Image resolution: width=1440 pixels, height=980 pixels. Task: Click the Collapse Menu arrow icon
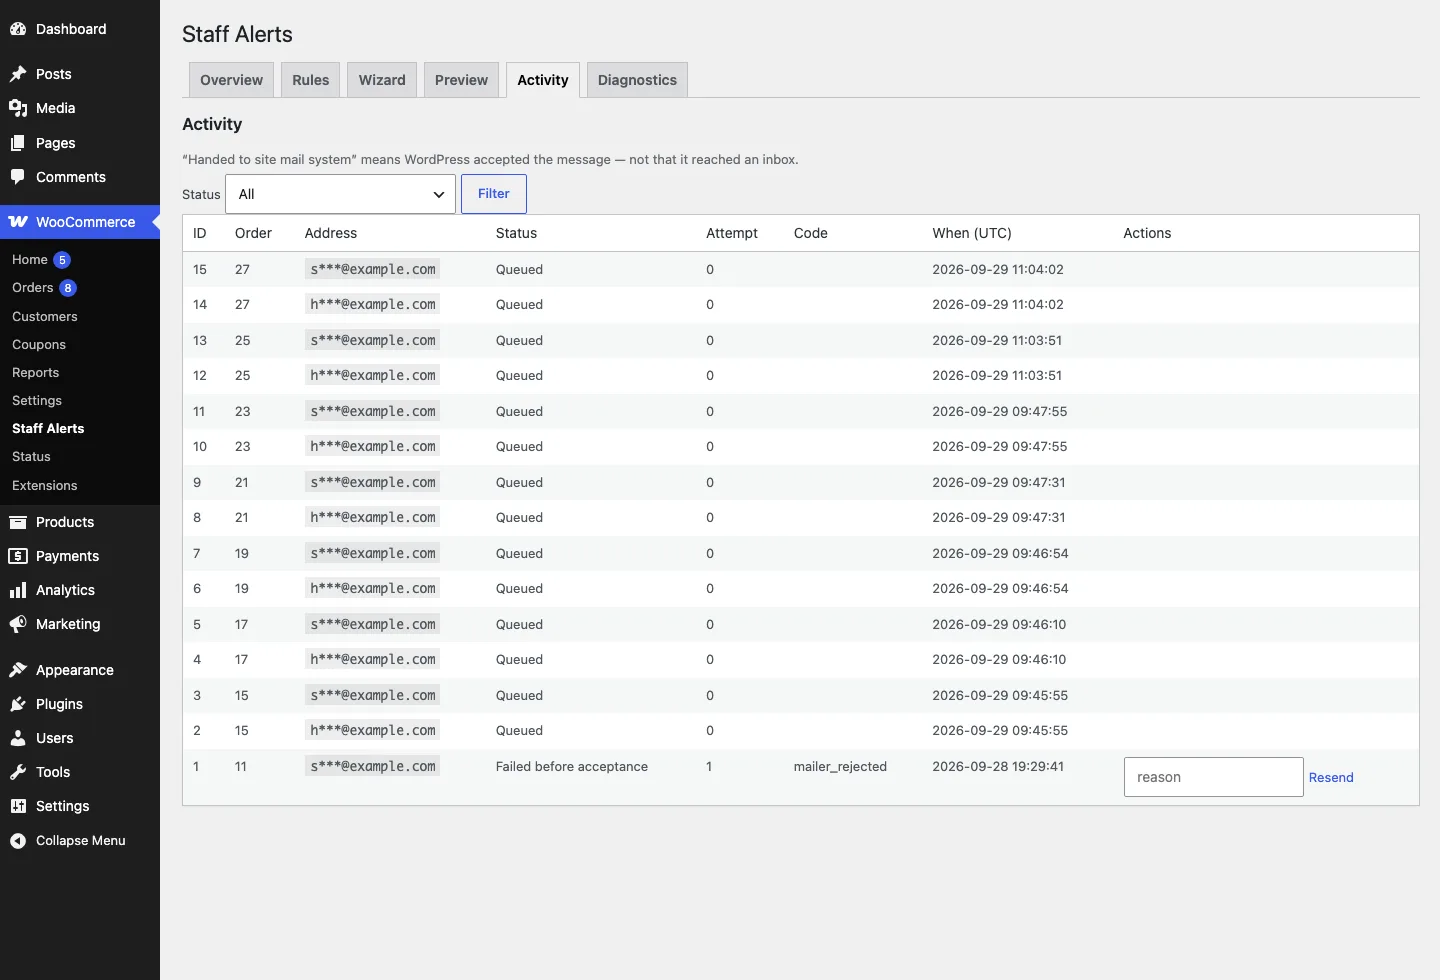18,841
